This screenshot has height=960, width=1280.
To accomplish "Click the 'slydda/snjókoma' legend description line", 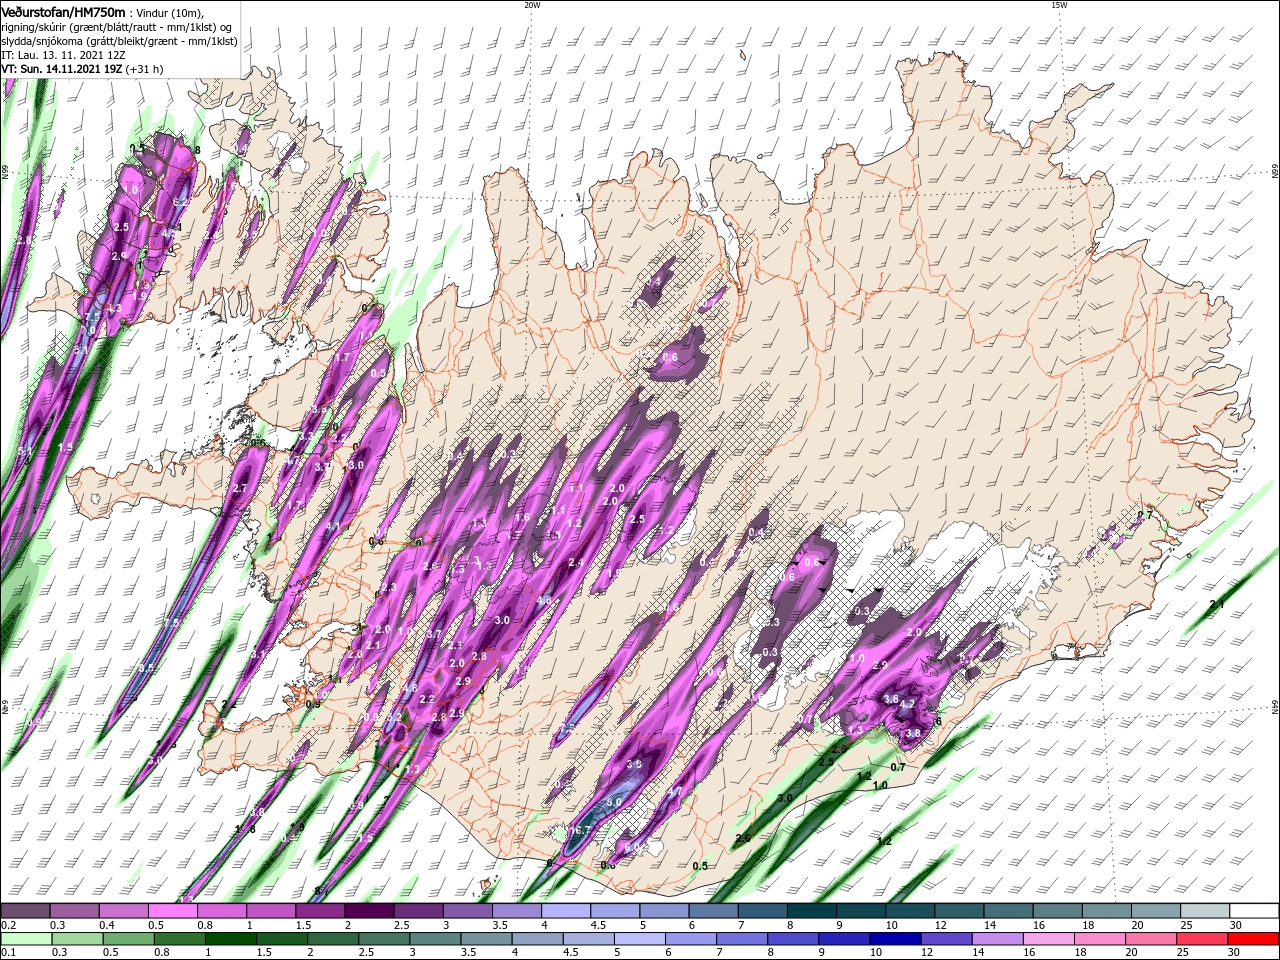I will tap(119, 41).
